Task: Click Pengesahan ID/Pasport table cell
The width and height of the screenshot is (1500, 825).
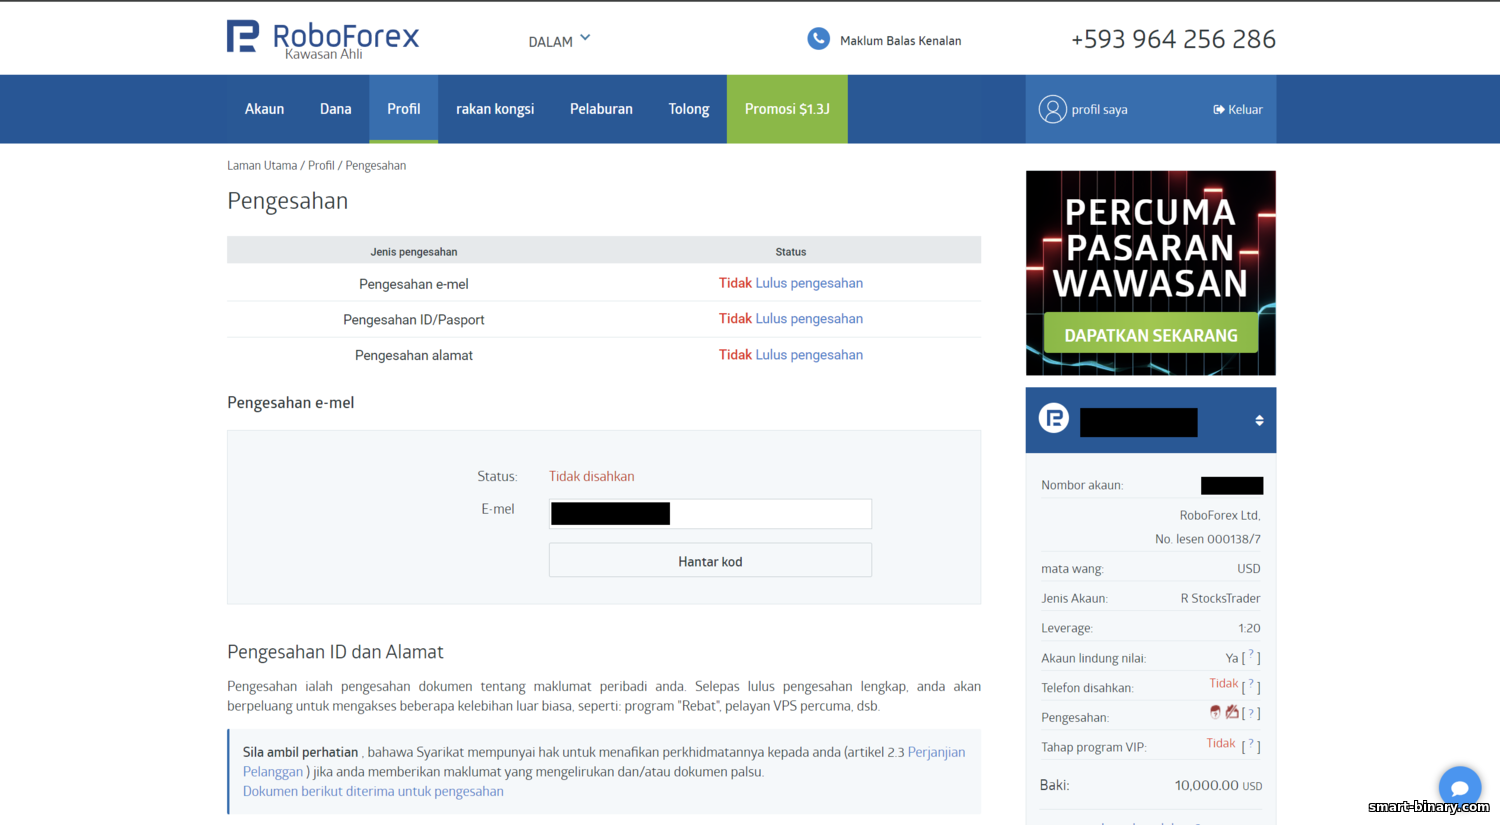Action: pyautogui.click(x=414, y=320)
